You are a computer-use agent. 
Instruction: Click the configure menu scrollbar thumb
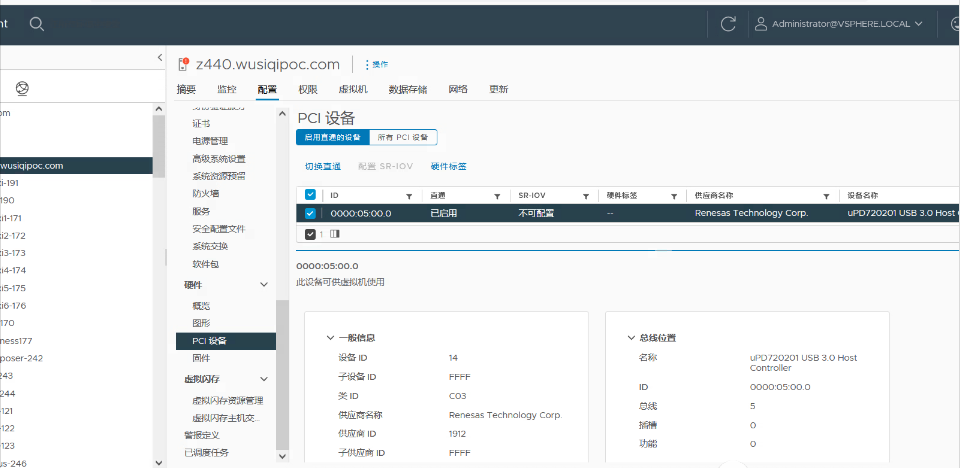[x=282, y=375]
